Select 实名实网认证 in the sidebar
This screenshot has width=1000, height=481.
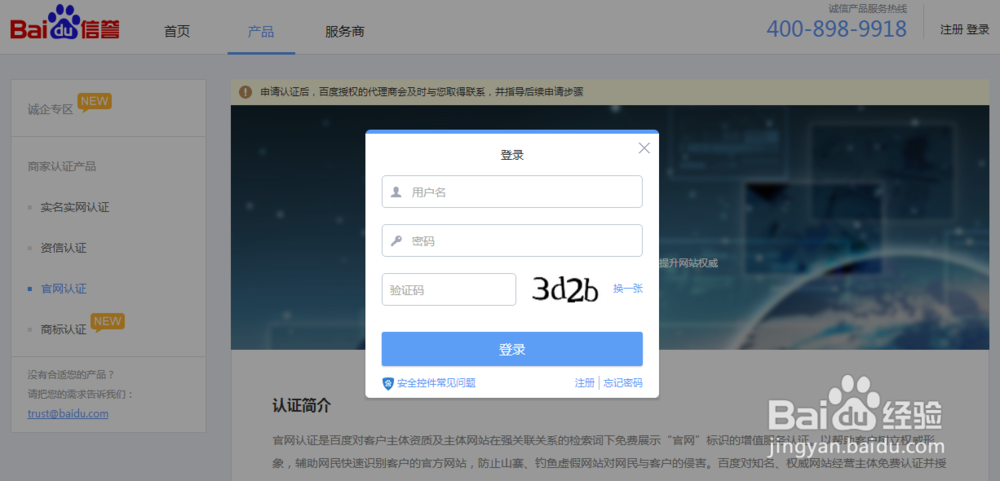[x=75, y=207]
